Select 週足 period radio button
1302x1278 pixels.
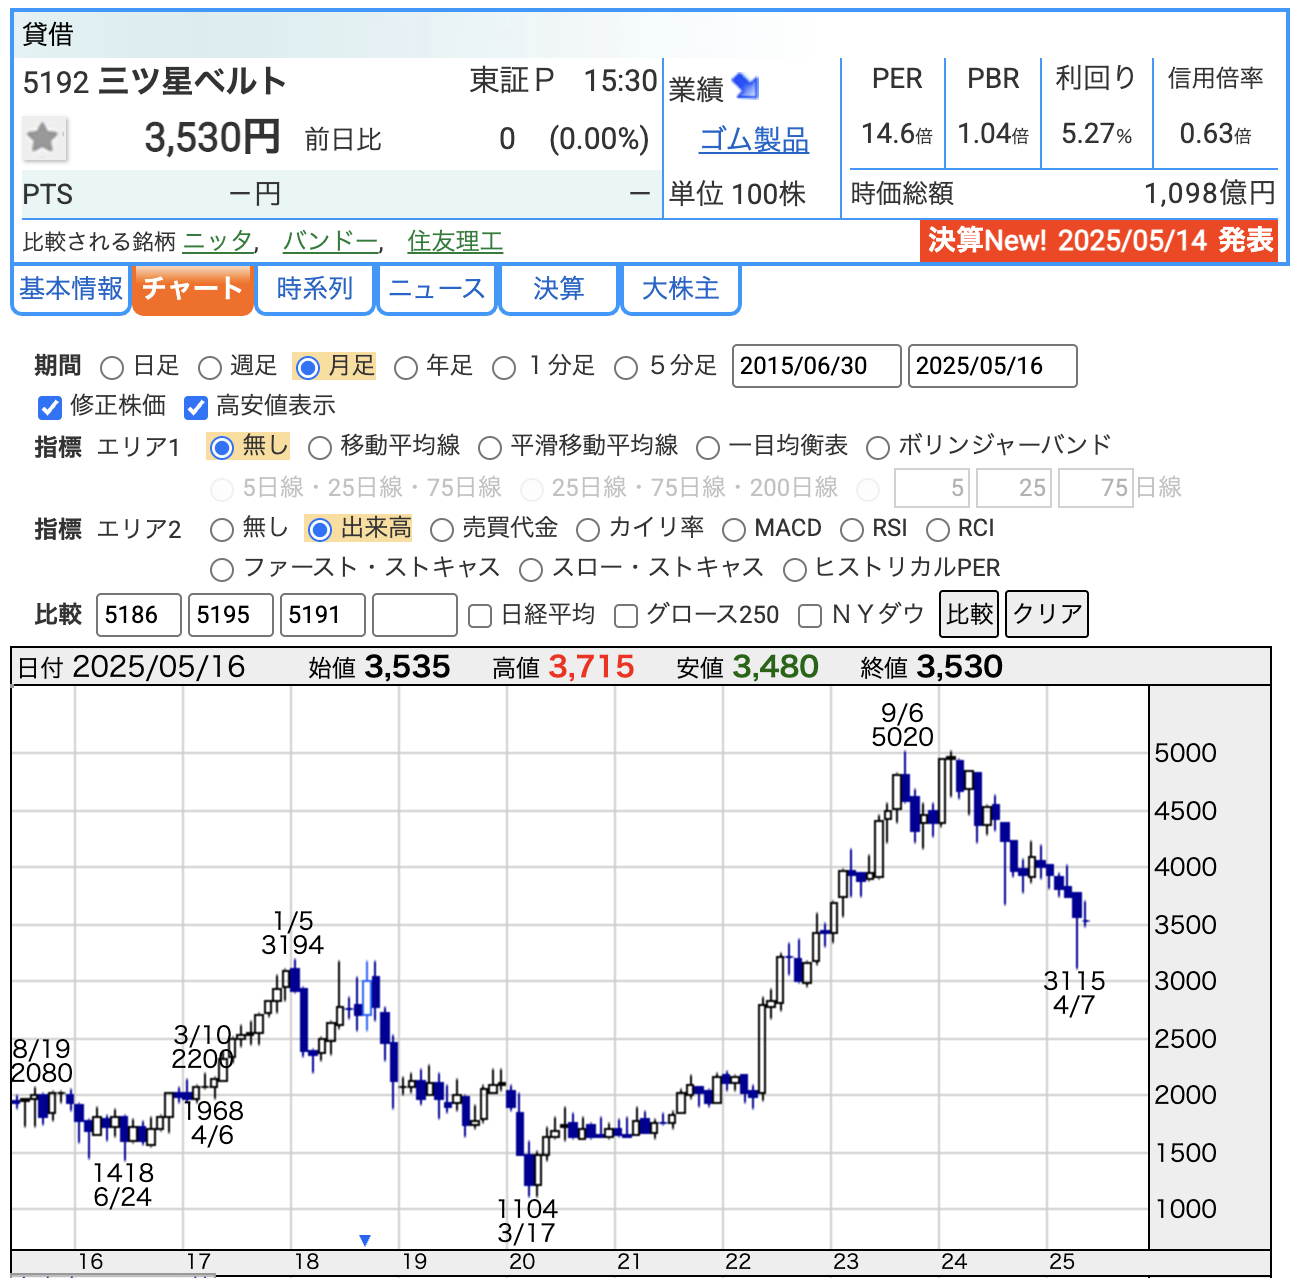[209, 368]
